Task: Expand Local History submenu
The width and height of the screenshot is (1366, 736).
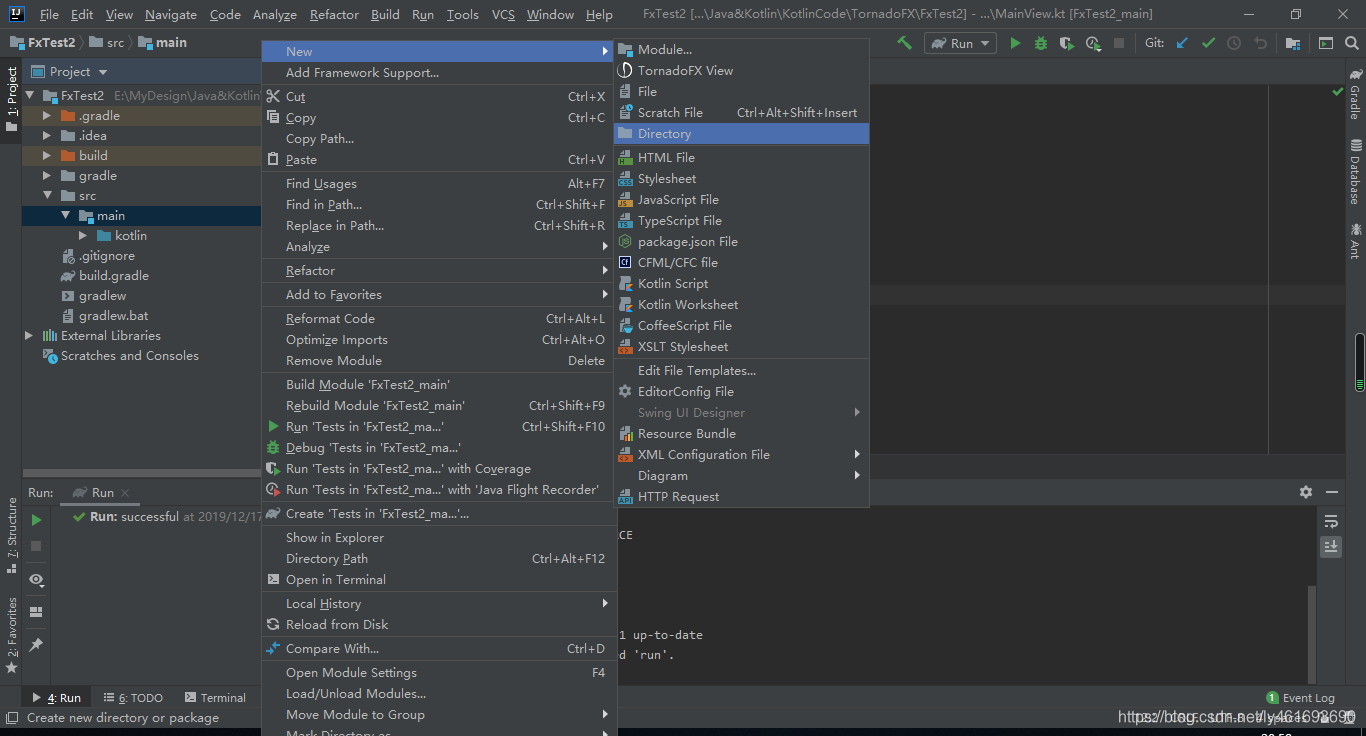Action: pyautogui.click(x=437, y=604)
